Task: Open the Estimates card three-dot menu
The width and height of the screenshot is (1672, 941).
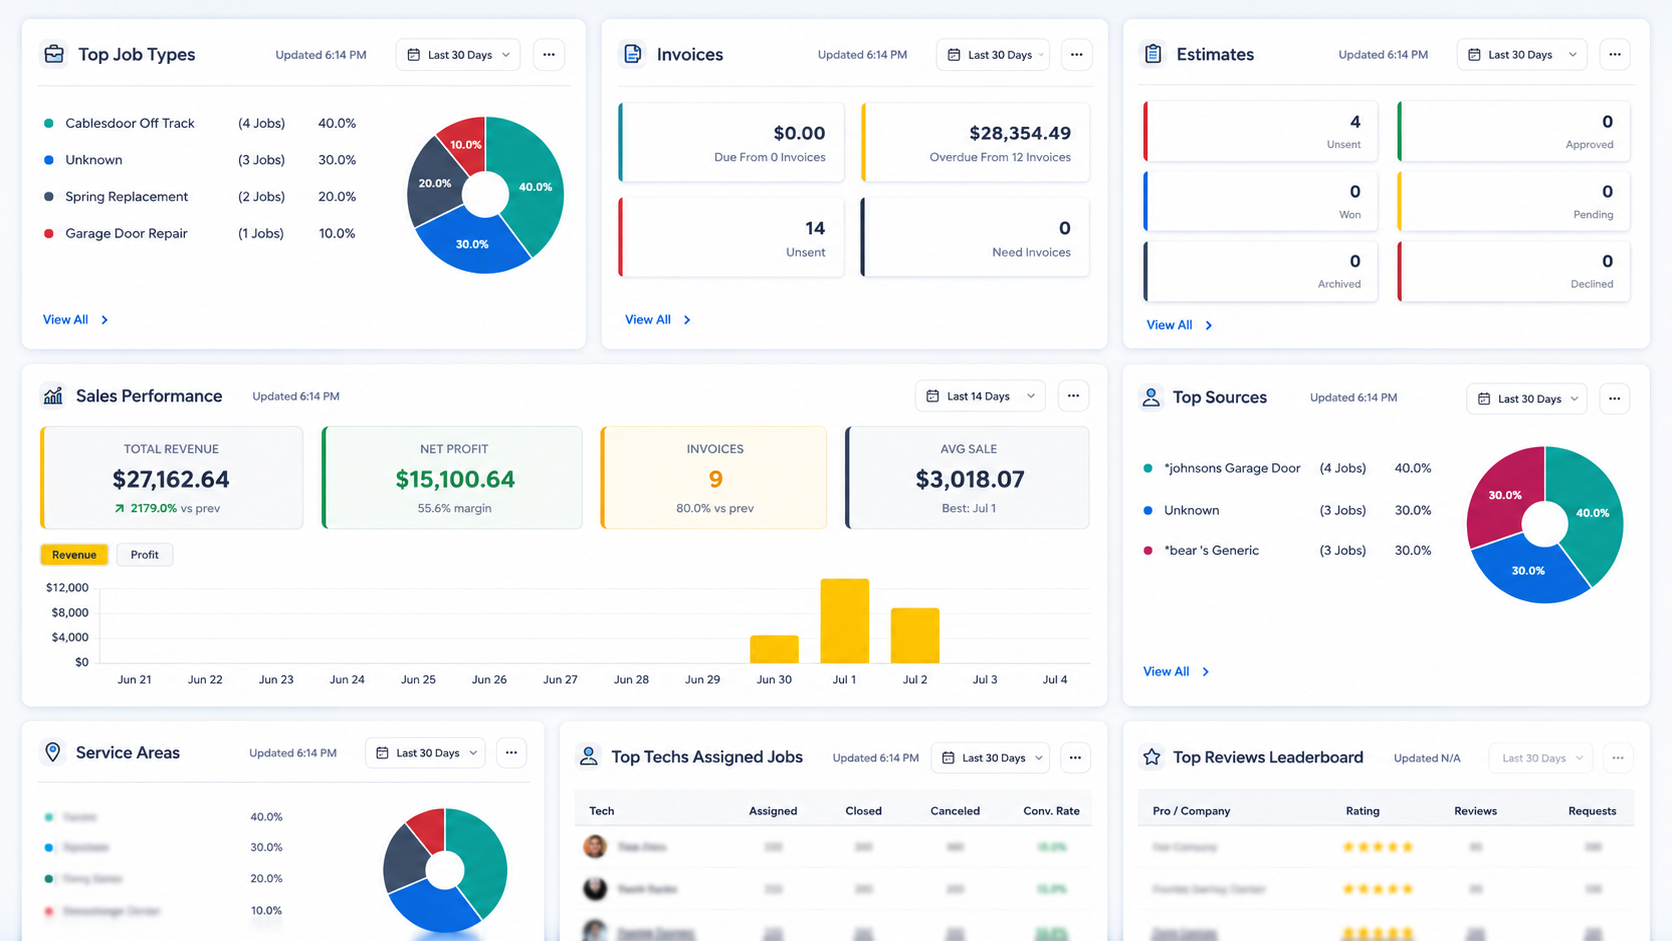Action: click(x=1615, y=55)
